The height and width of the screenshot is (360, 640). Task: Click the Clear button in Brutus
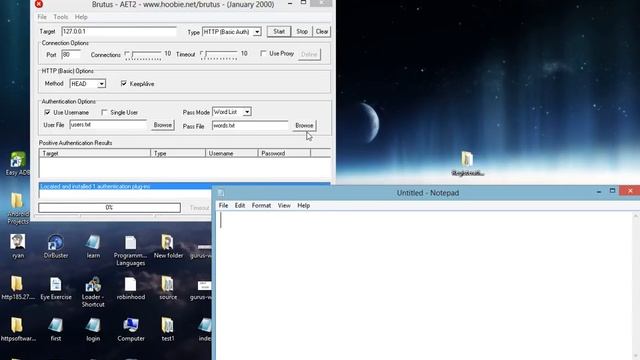tap(322, 31)
